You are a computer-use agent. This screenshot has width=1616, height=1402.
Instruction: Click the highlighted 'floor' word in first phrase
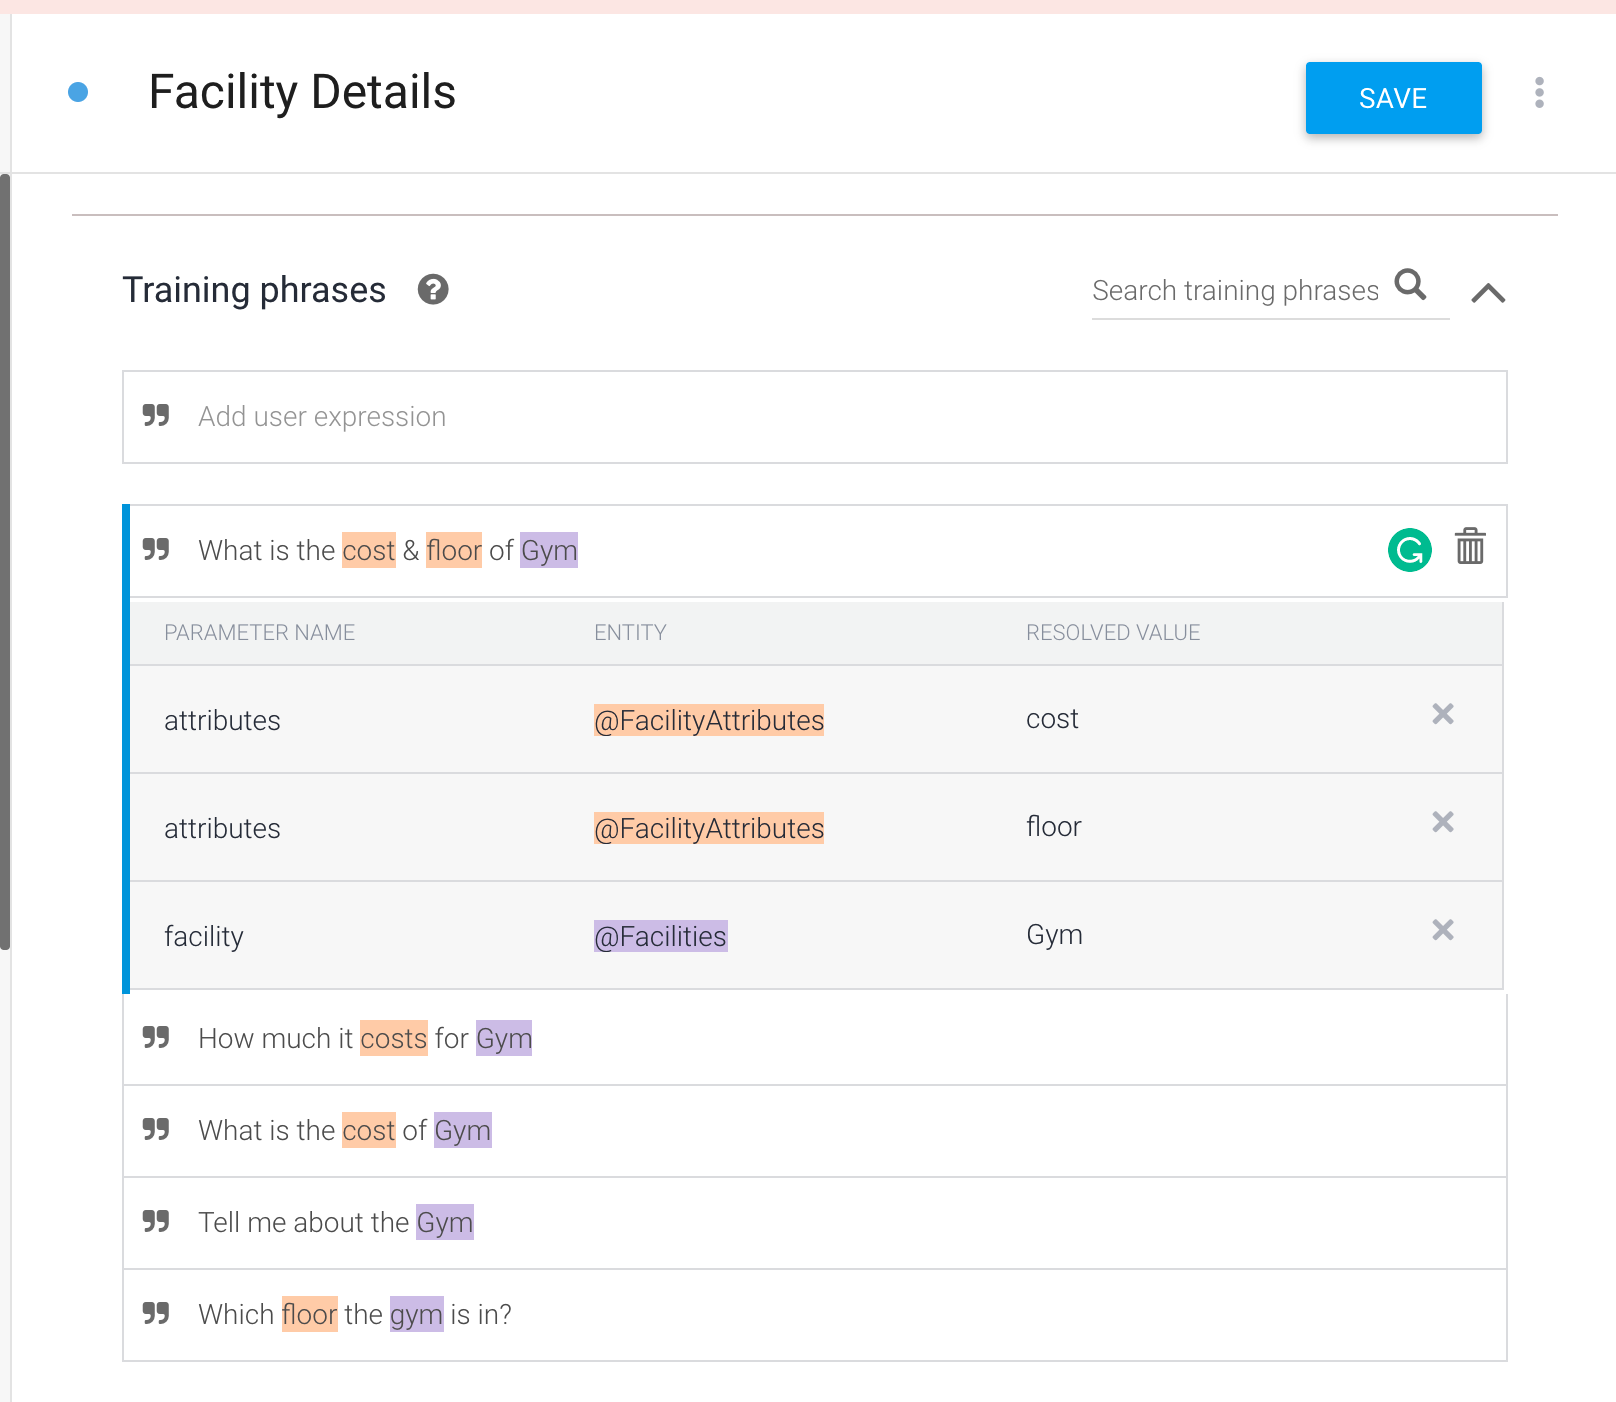coord(454,551)
